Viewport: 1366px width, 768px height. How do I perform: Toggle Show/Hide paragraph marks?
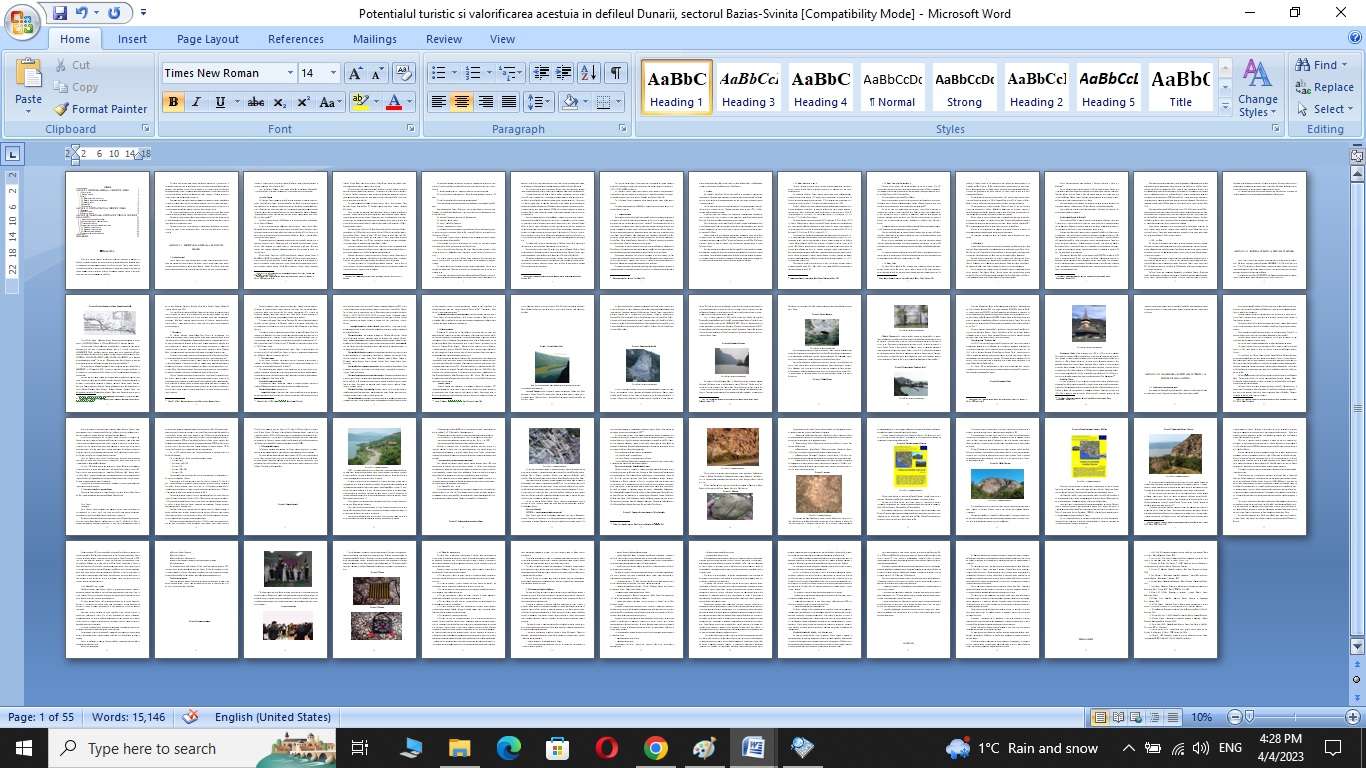click(616, 73)
